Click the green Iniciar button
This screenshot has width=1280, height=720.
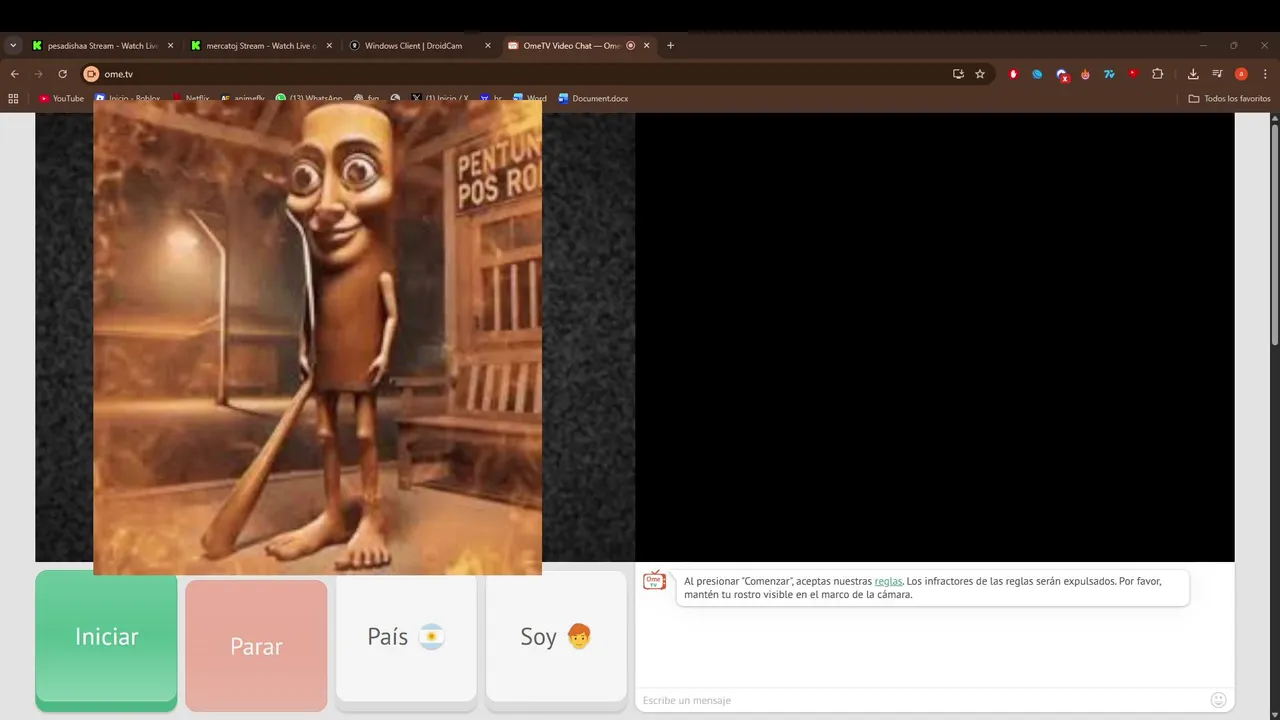106,640
